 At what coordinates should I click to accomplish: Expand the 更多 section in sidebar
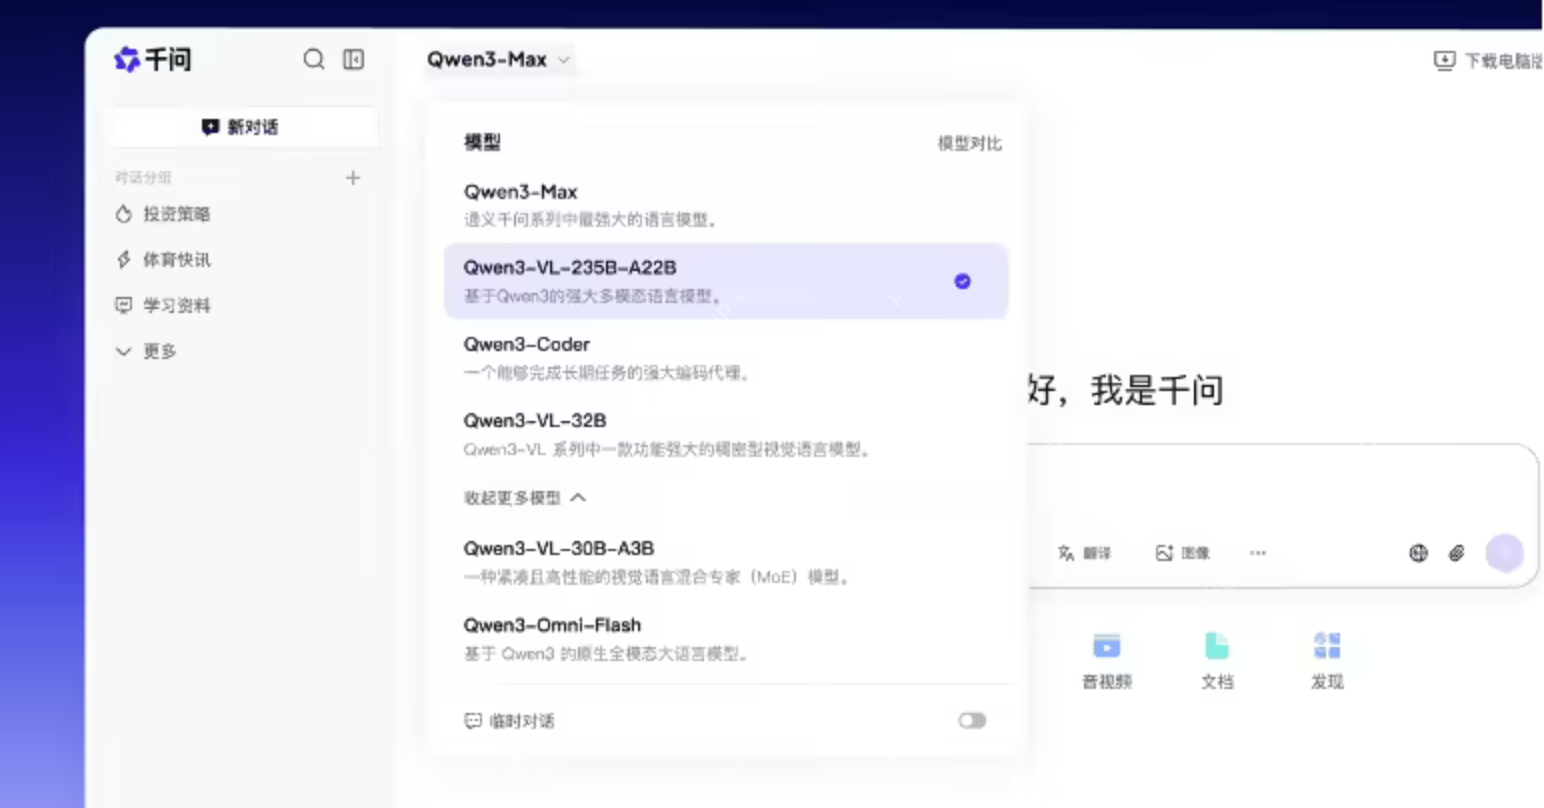coord(146,351)
